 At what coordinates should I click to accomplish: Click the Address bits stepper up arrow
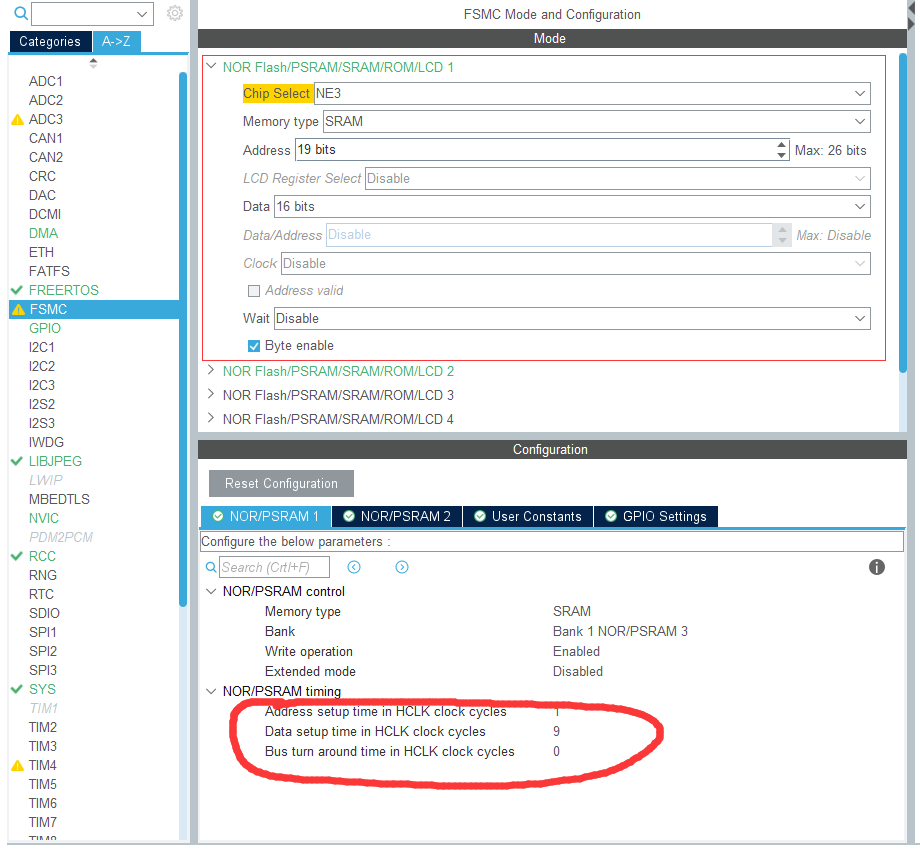pos(781,145)
